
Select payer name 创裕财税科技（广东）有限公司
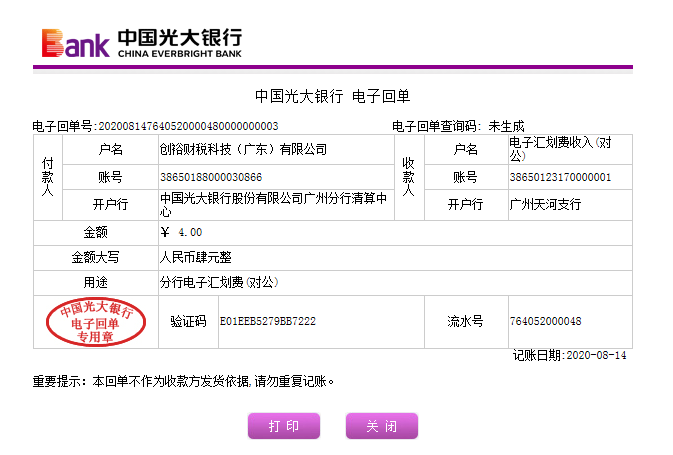(243, 150)
